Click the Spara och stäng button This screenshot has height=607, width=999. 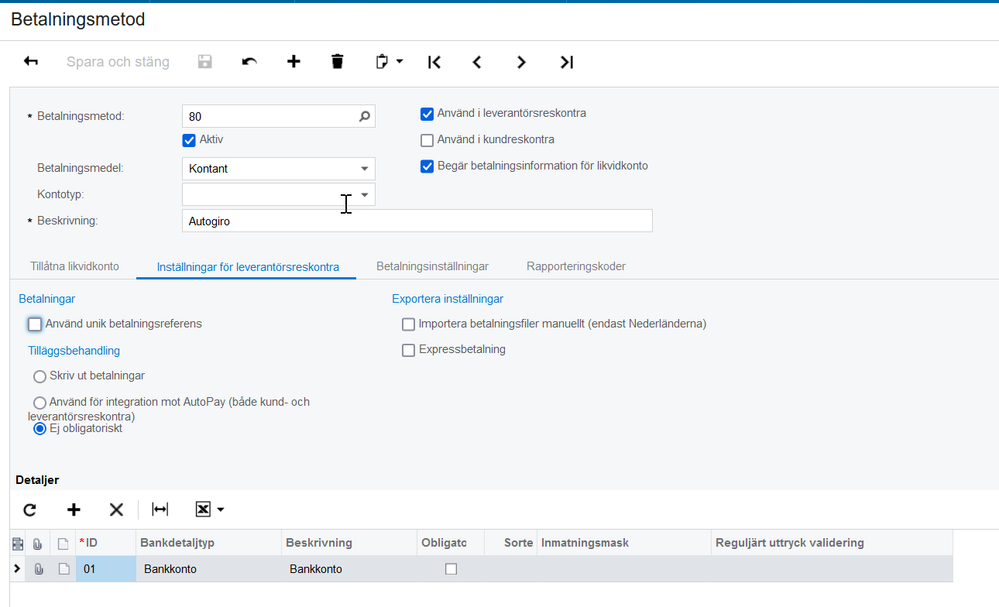[118, 62]
